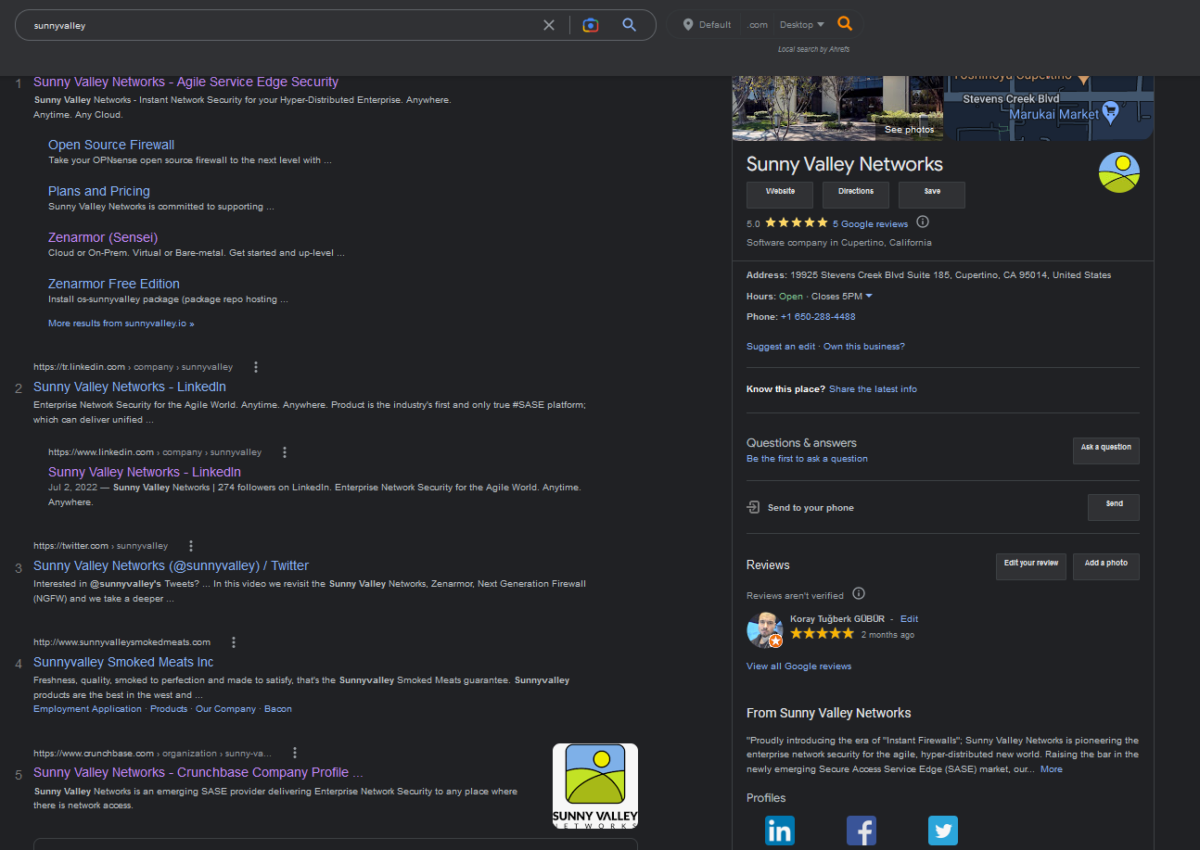This screenshot has width=1200, height=850.
Task: Click Our Company sitelink
Action: tap(226, 709)
